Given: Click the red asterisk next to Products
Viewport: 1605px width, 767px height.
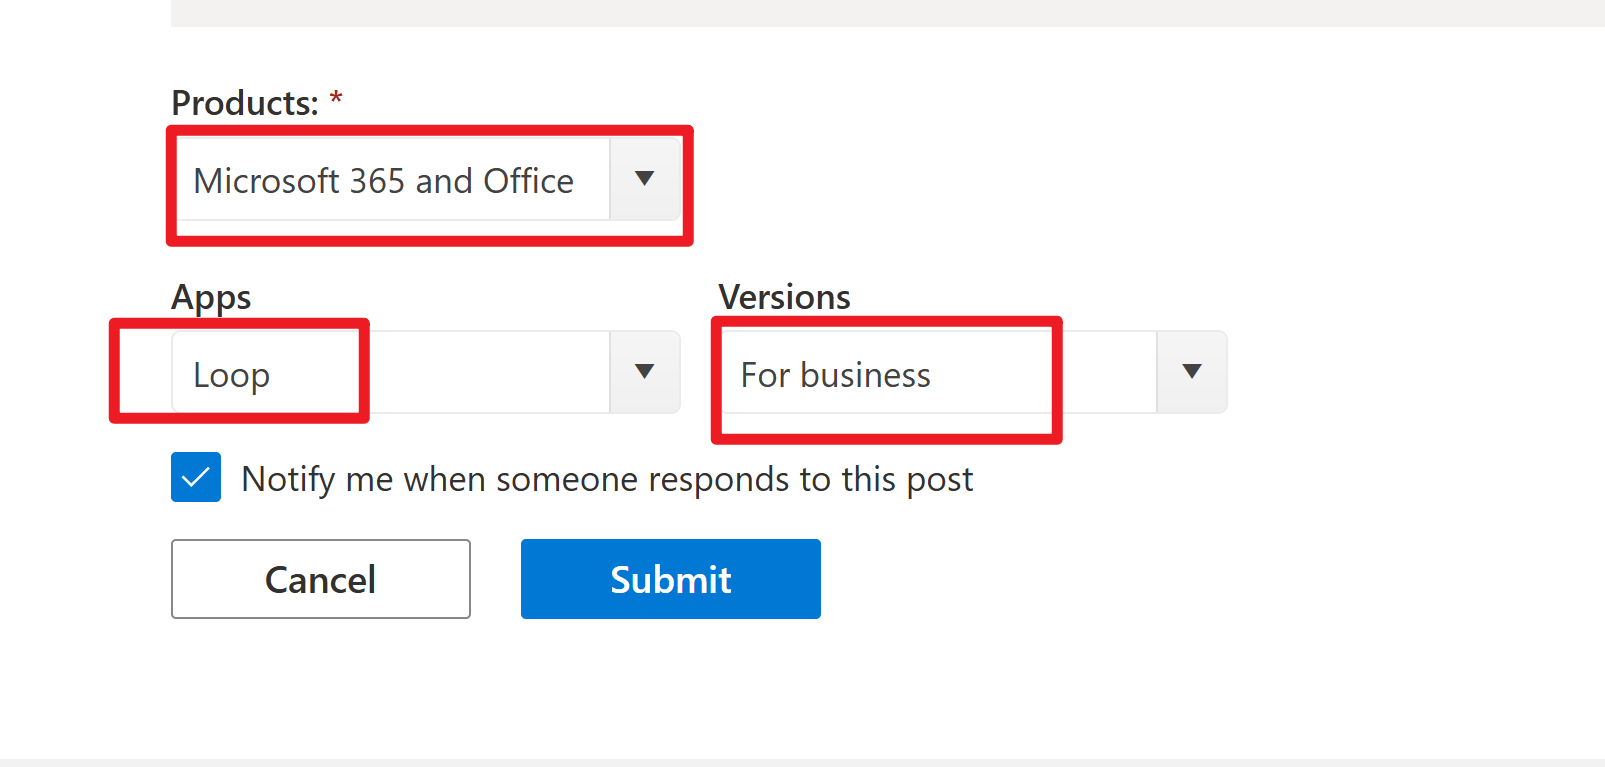Looking at the screenshot, I should [x=336, y=99].
